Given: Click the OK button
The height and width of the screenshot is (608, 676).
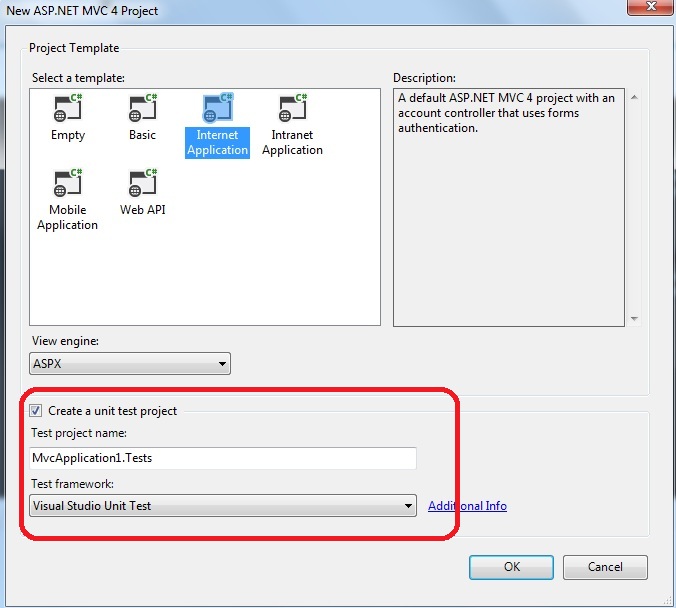Looking at the screenshot, I should point(511,567).
